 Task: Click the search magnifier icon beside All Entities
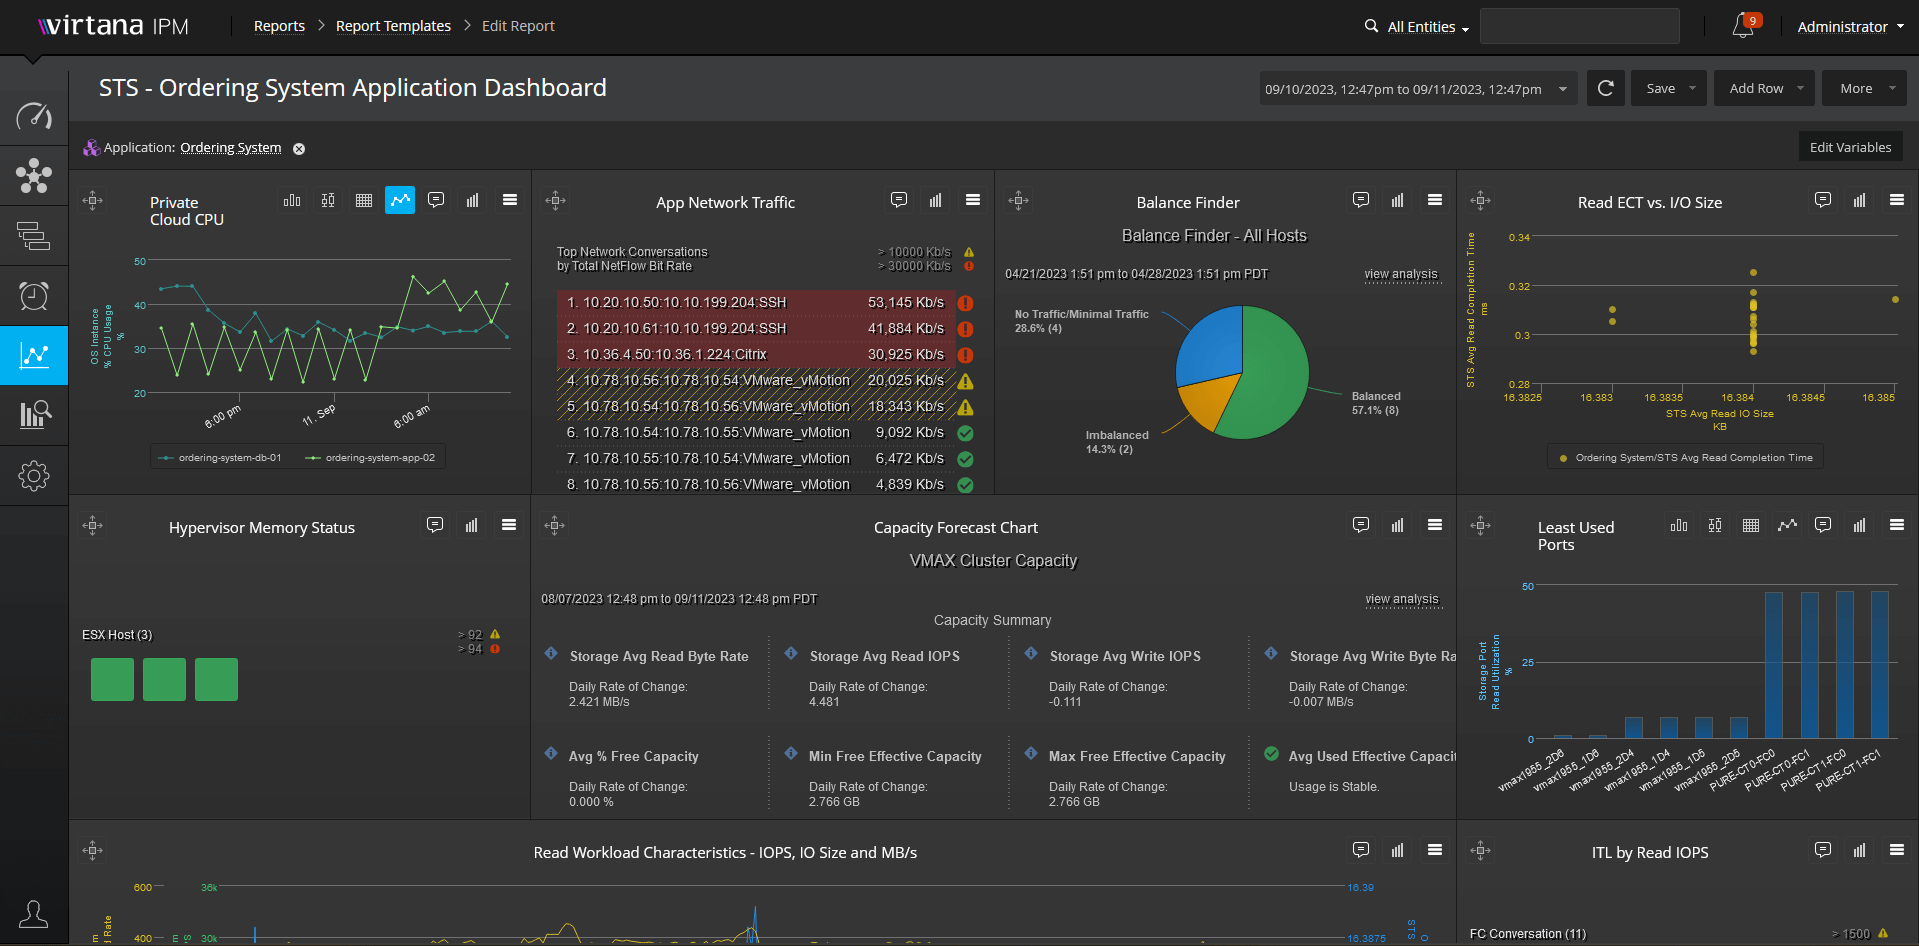1371,26
